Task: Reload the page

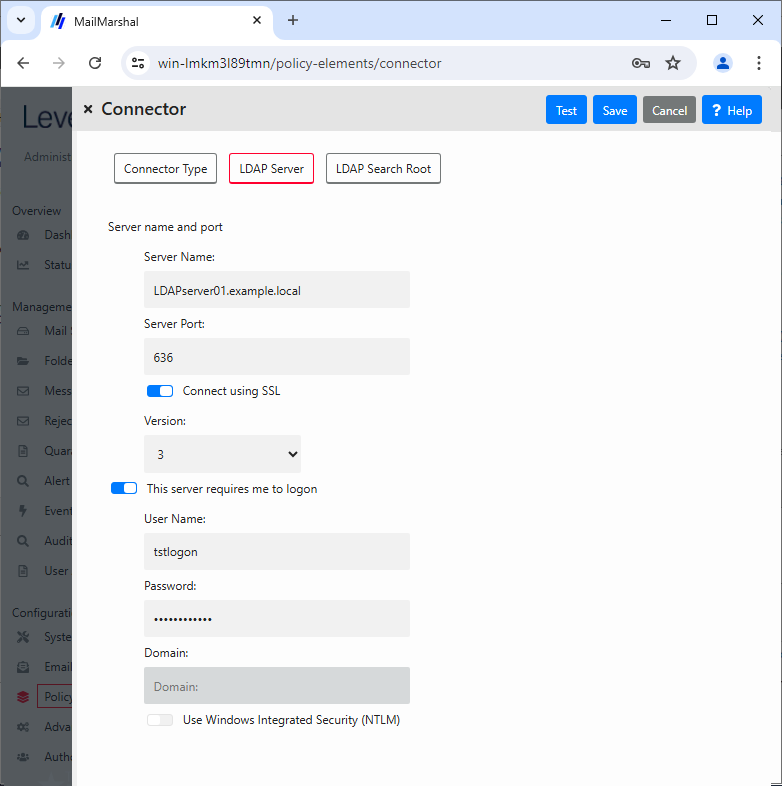Action: click(x=95, y=63)
